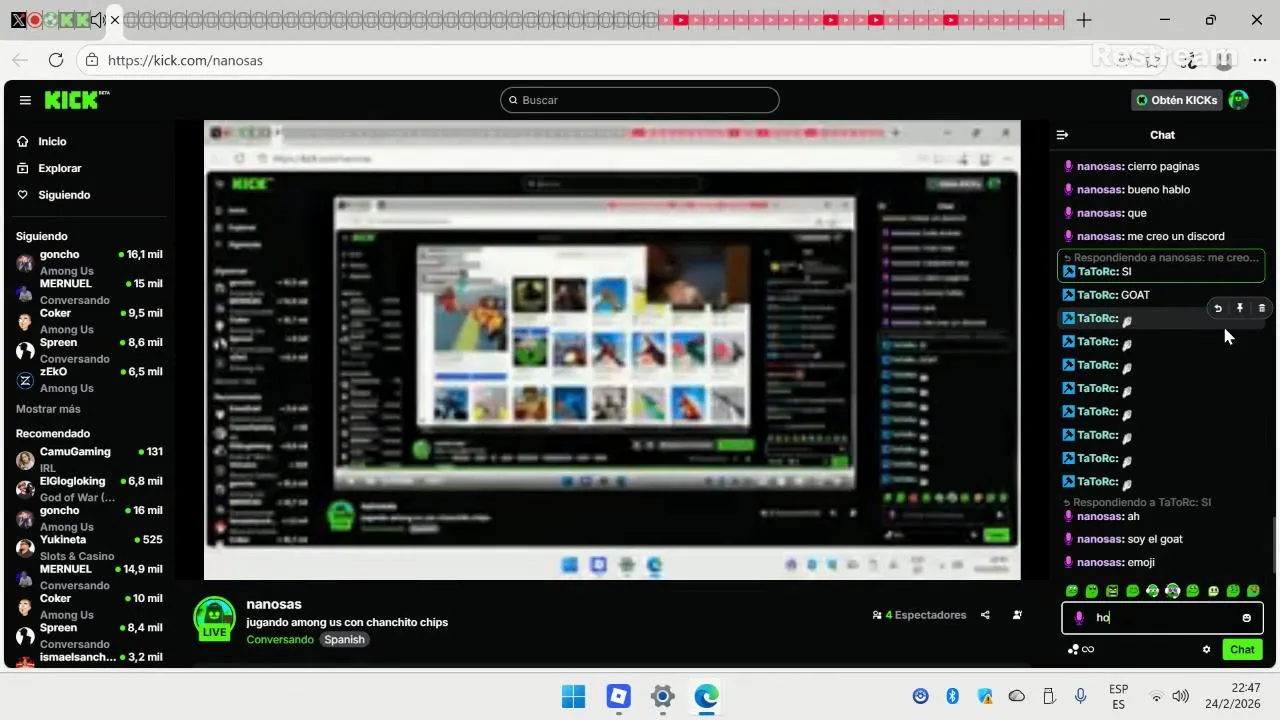Click the browser address bar URL
This screenshot has width=1280, height=720.
click(185, 60)
